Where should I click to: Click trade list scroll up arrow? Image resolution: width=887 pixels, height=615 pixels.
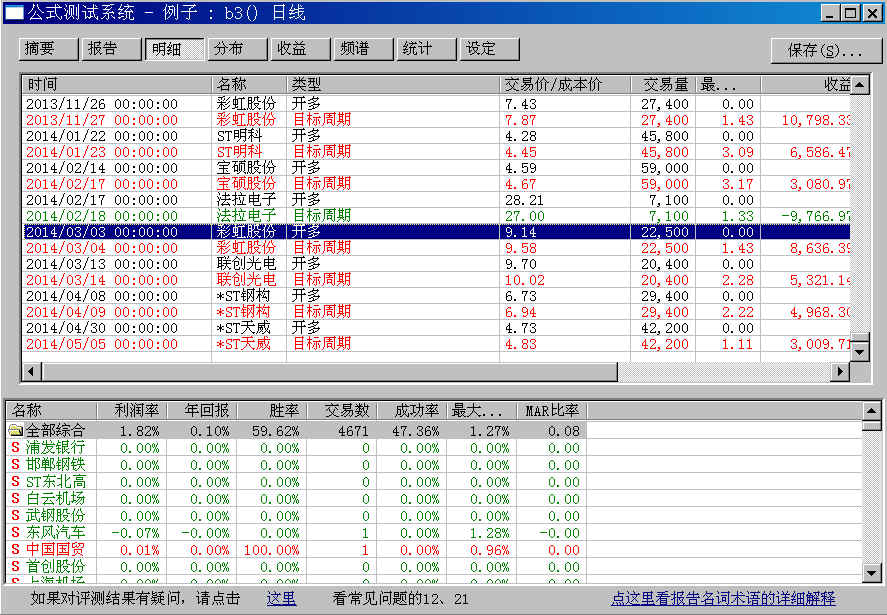point(860,85)
